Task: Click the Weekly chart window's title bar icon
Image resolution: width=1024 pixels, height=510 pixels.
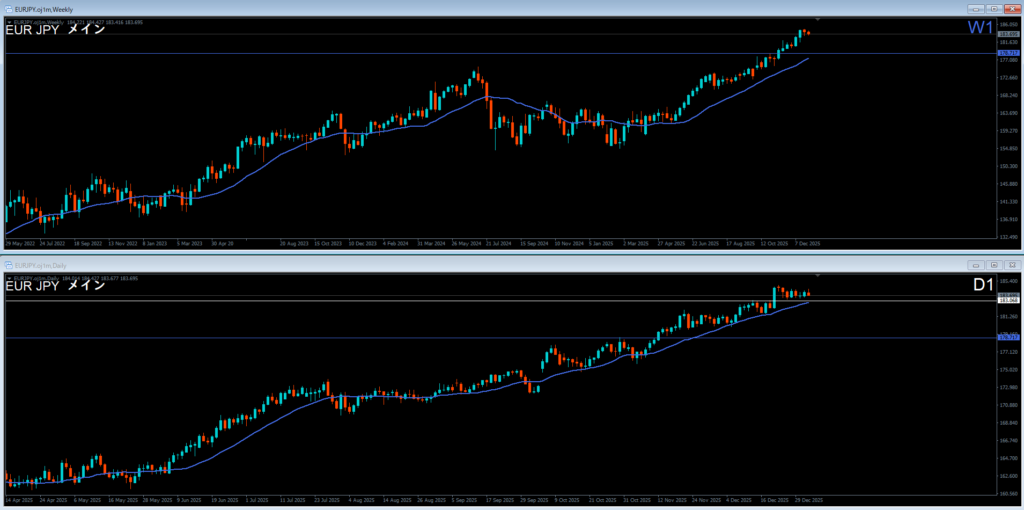Action: pos(7,8)
